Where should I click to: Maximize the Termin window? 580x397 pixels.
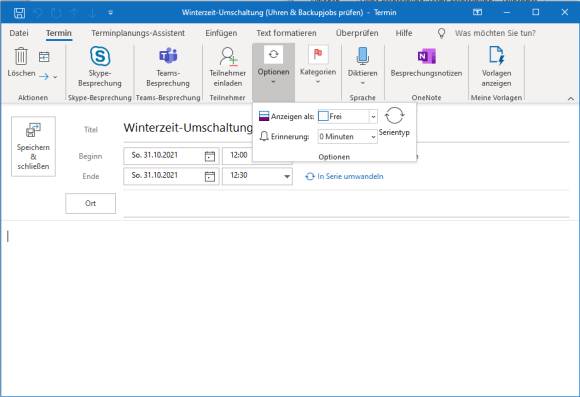(535, 12)
